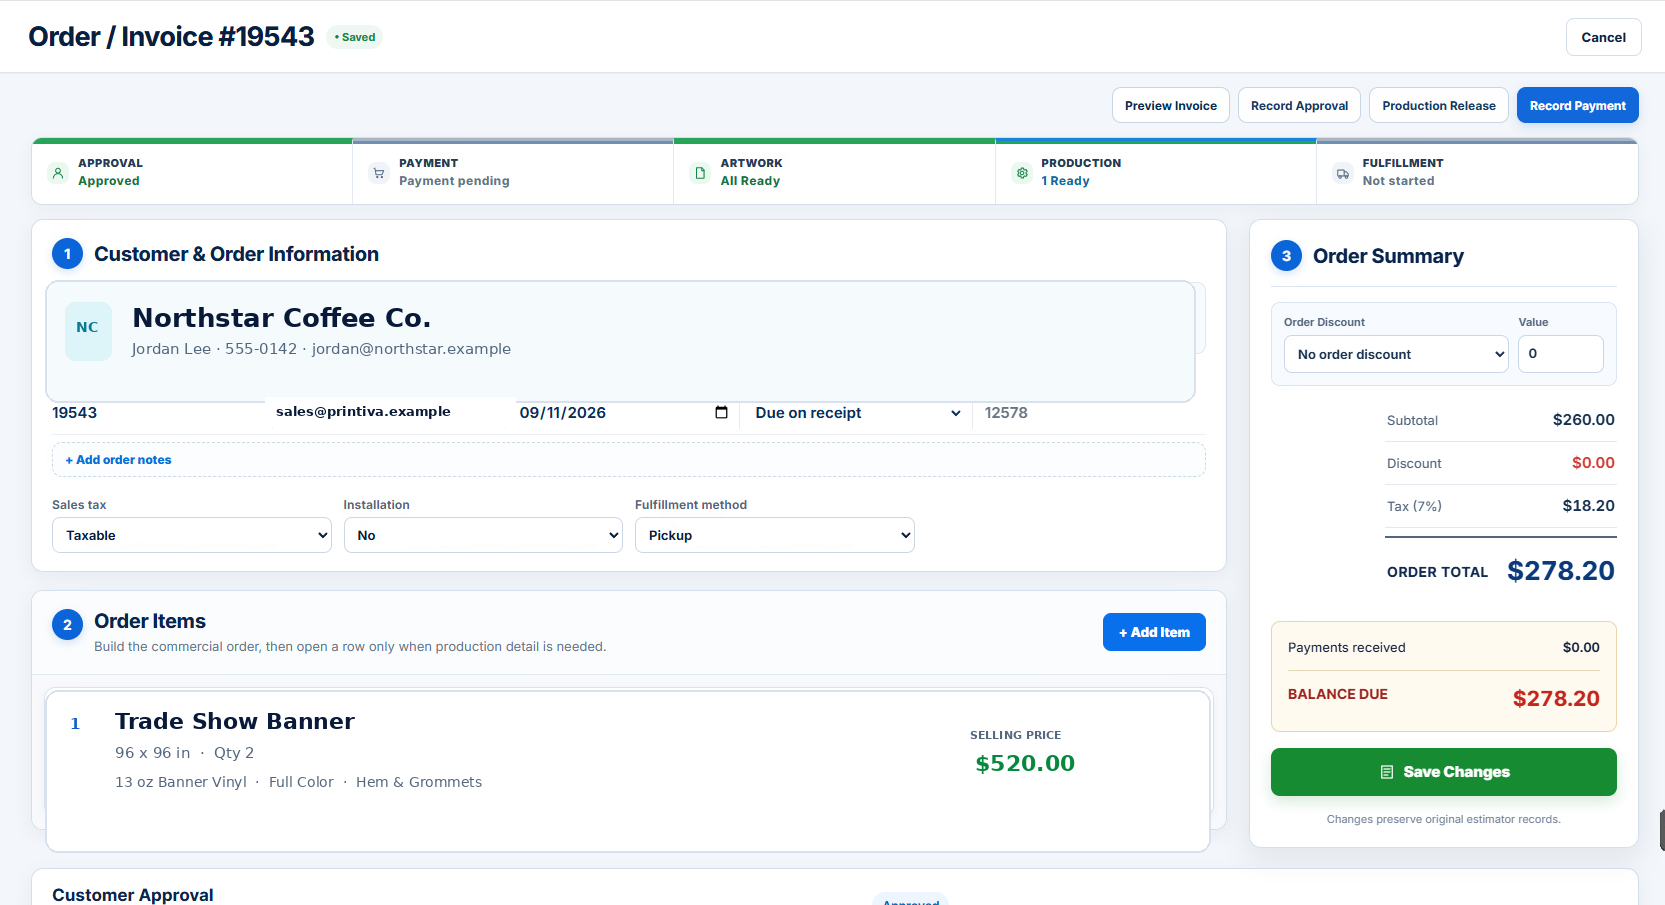Click the Northstar Coffee Co. customer name
The height and width of the screenshot is (905, 1665).
(x=282, y=318)
